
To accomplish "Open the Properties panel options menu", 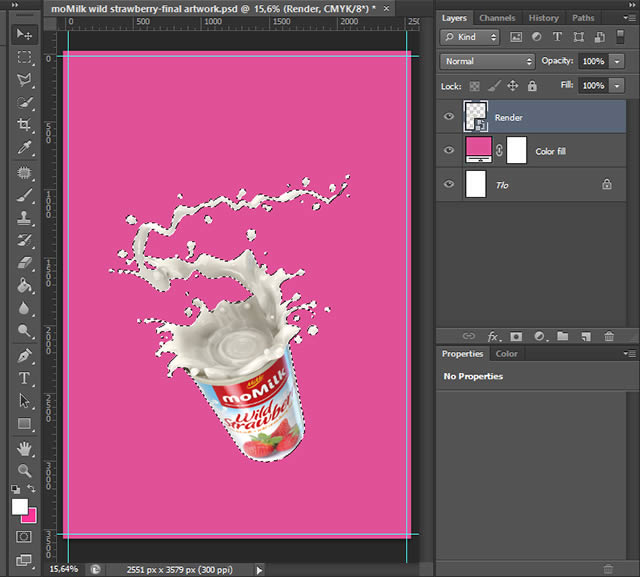I will (x=629, y=354).
